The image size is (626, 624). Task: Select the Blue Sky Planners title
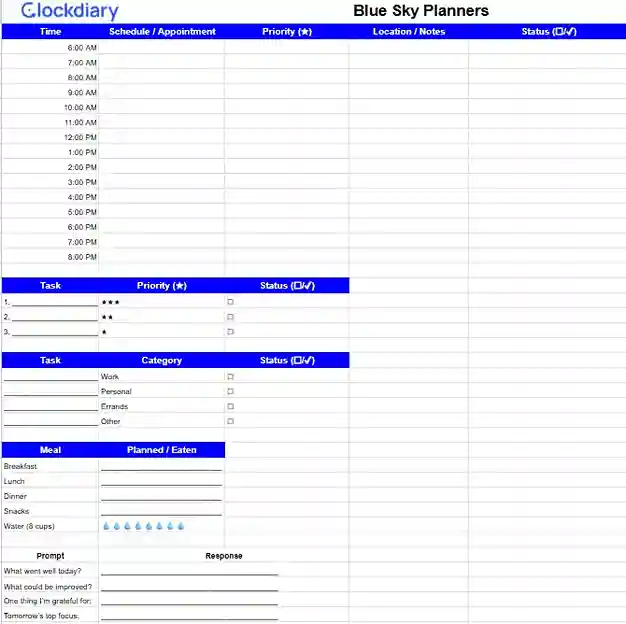tap(421, 11)
